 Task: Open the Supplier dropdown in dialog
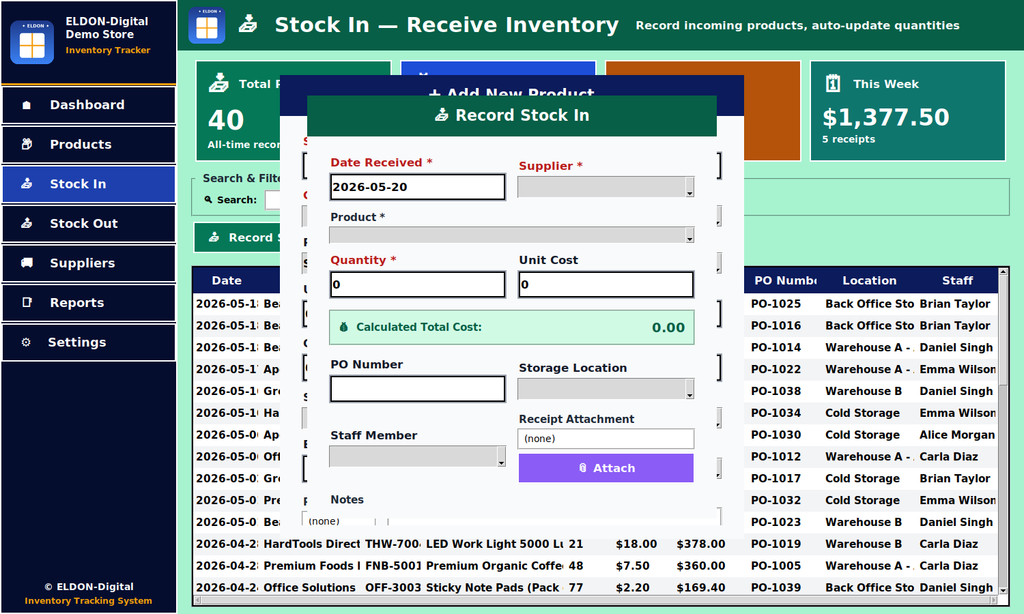coord(605,187)
